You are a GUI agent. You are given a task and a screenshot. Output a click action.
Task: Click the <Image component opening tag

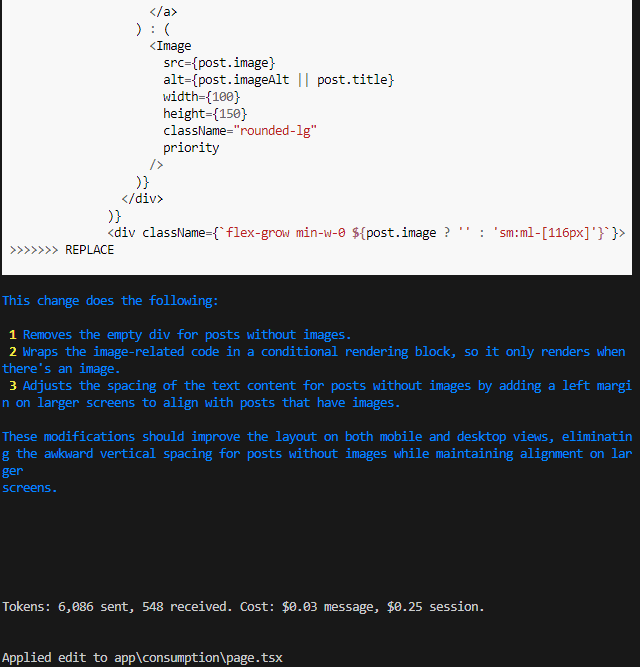pyautogui.click(x=171, y=46)
